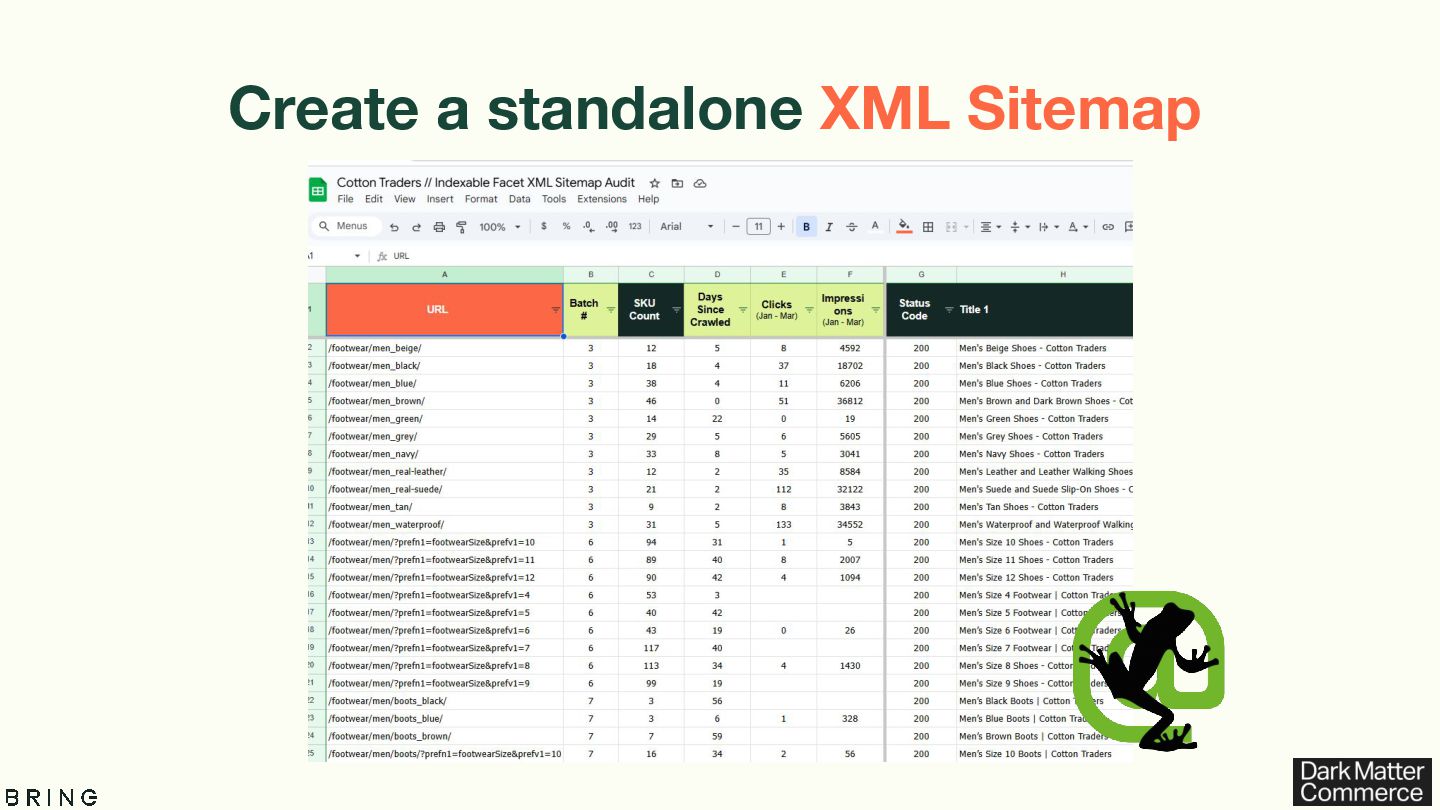Click the spreadsheet title Cotton Traders
The image size is (1440, 810).
pyautogui.click(x=486, y=183)
